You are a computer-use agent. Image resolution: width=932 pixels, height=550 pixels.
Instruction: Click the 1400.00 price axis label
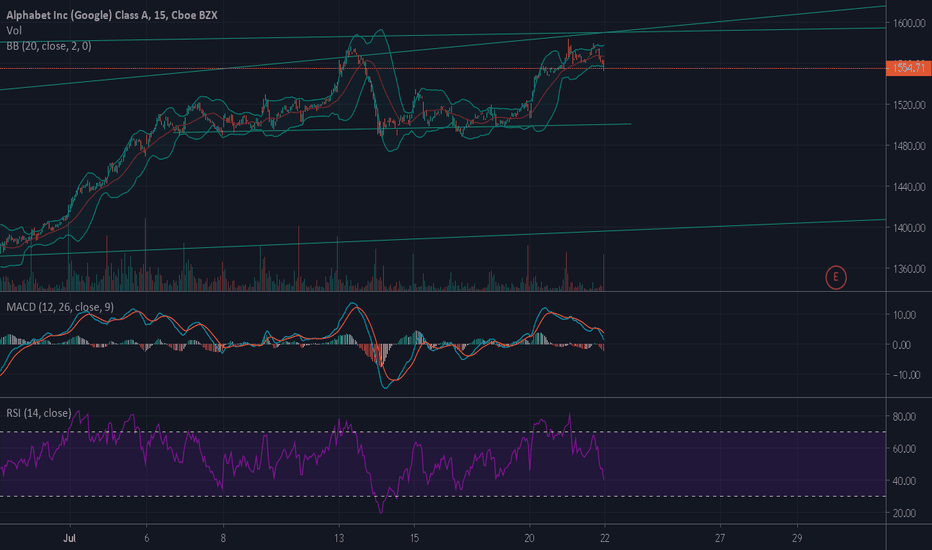pos(909,228)
